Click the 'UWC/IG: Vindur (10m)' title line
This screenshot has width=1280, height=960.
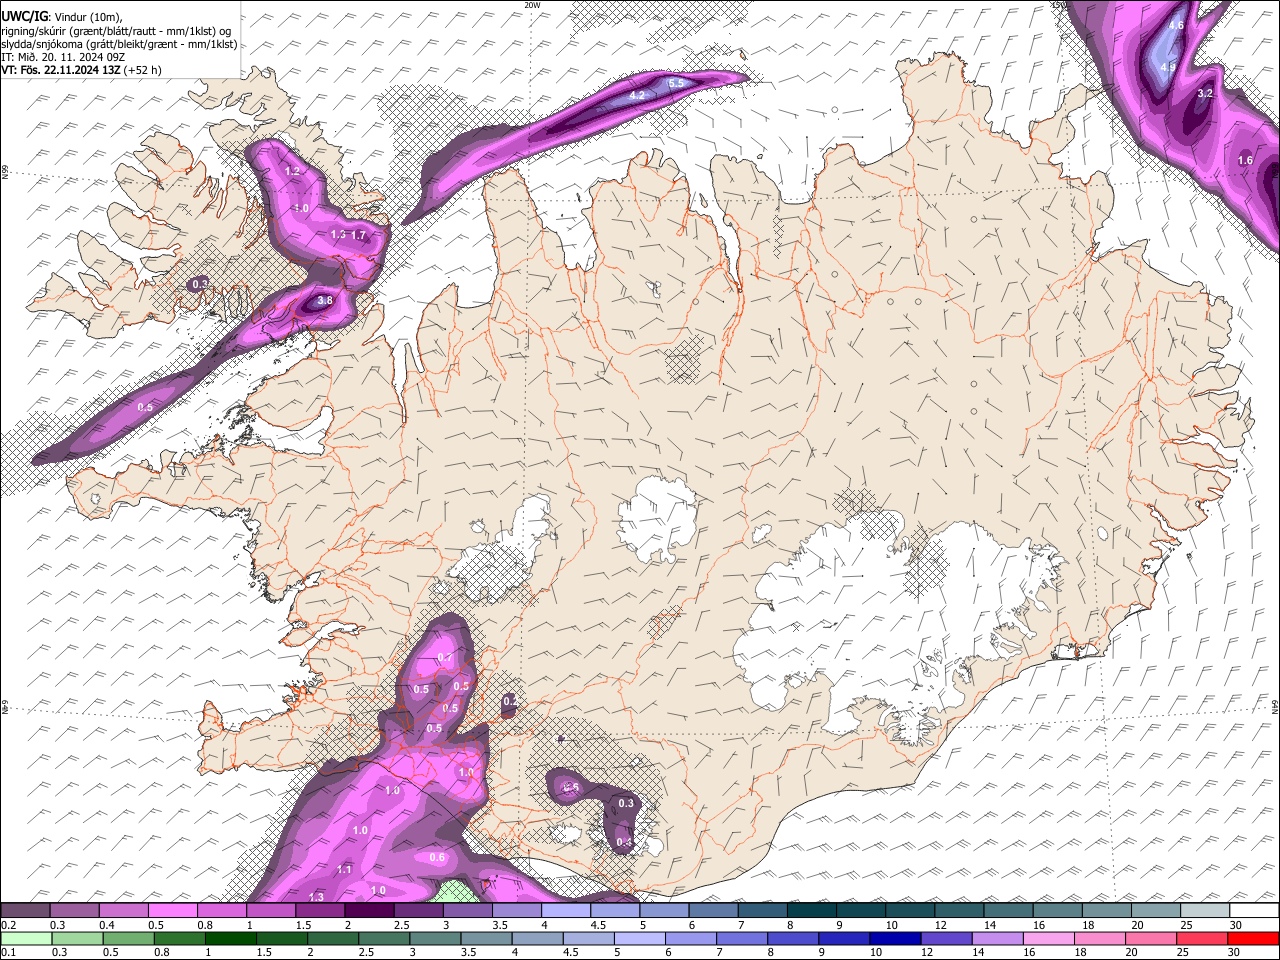tap(61, 16)
